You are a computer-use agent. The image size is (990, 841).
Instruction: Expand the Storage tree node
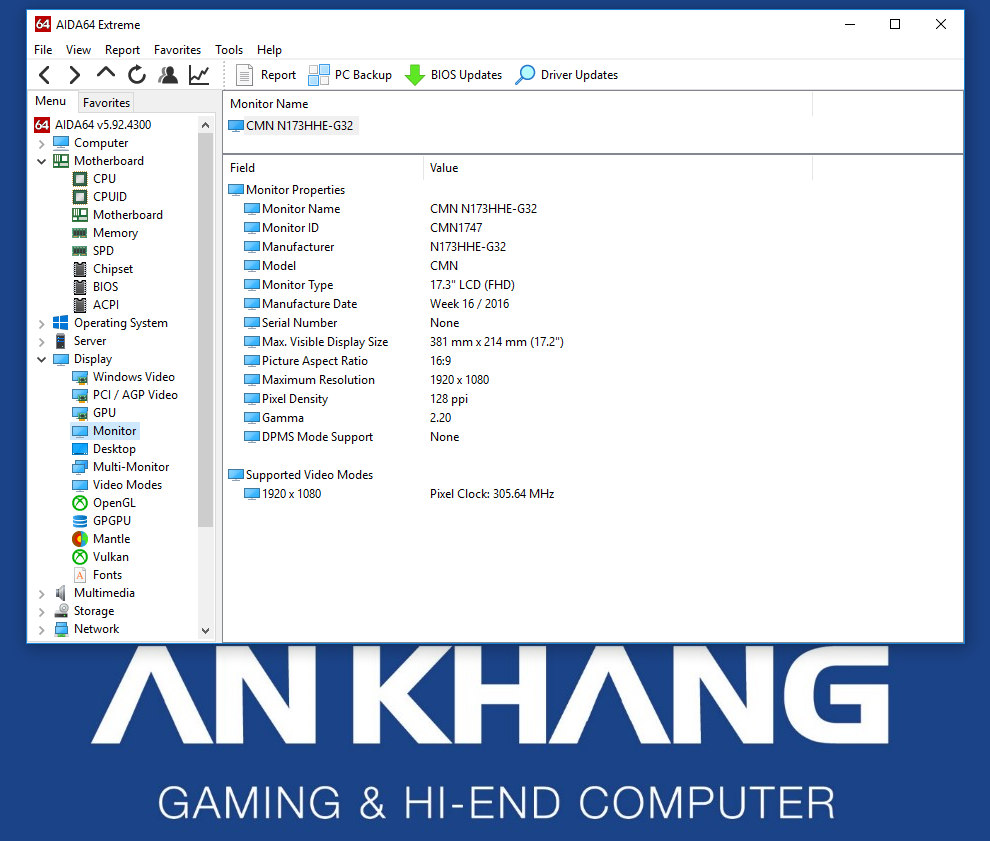point(42,612)
